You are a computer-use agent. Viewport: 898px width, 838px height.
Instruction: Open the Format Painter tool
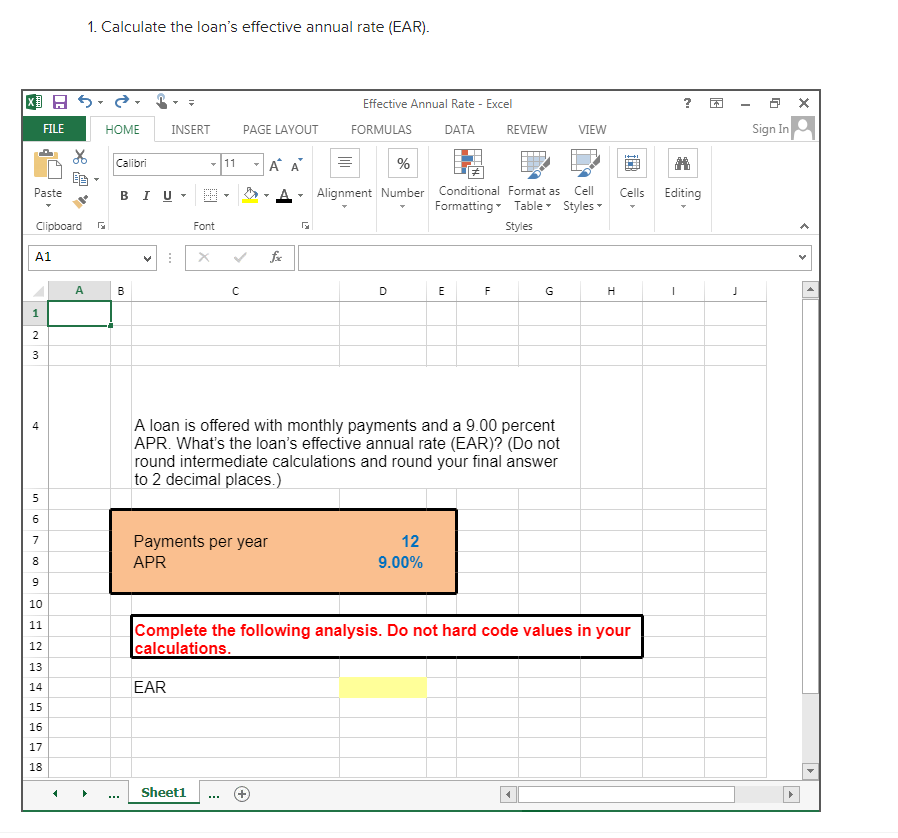pyautogui.click(x=80, y=201)
